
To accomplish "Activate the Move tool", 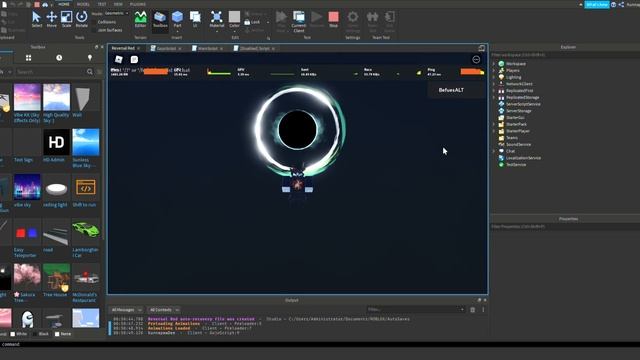I will [x=51, y=19].
